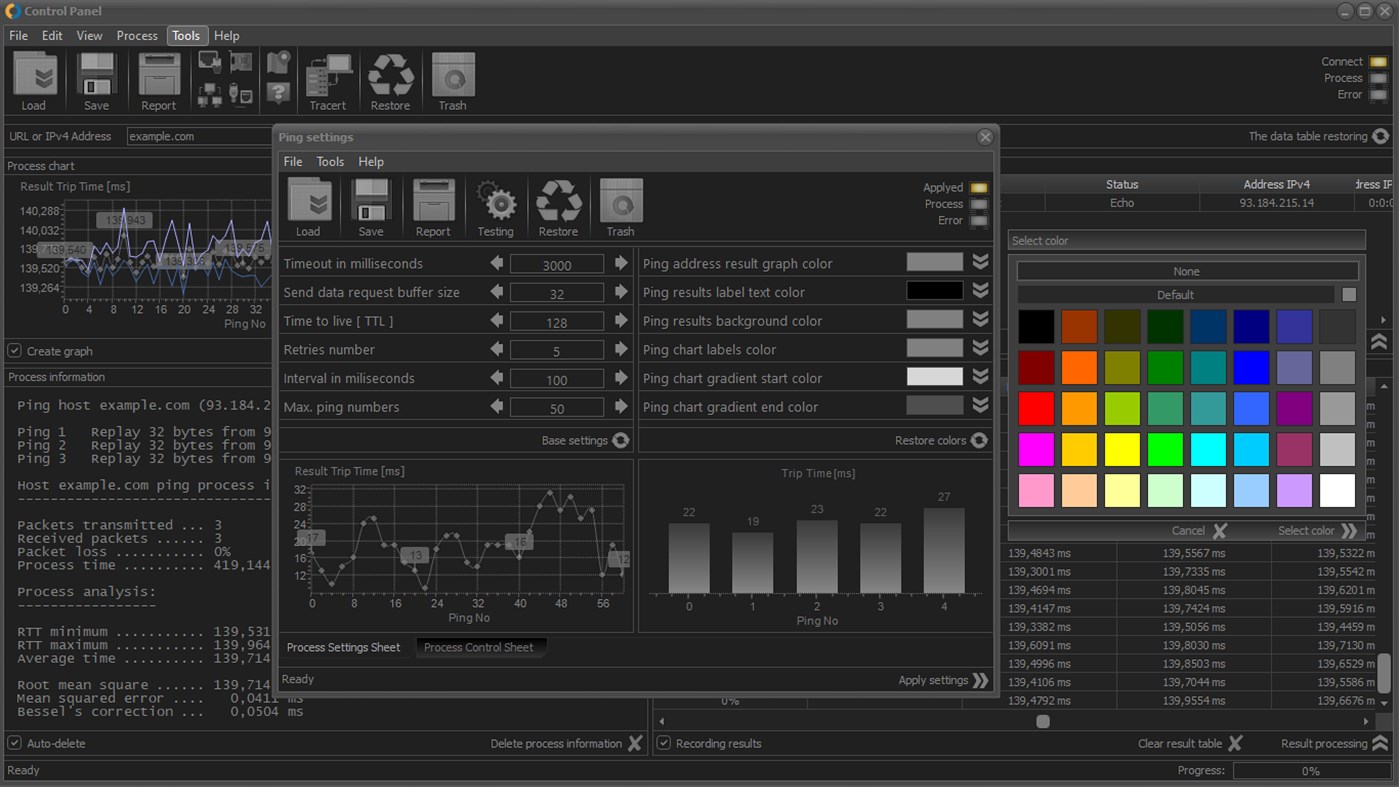Click Trash icon in Ping settings toolbar
Screen dimensions: 1399x787
coord(620,201)
